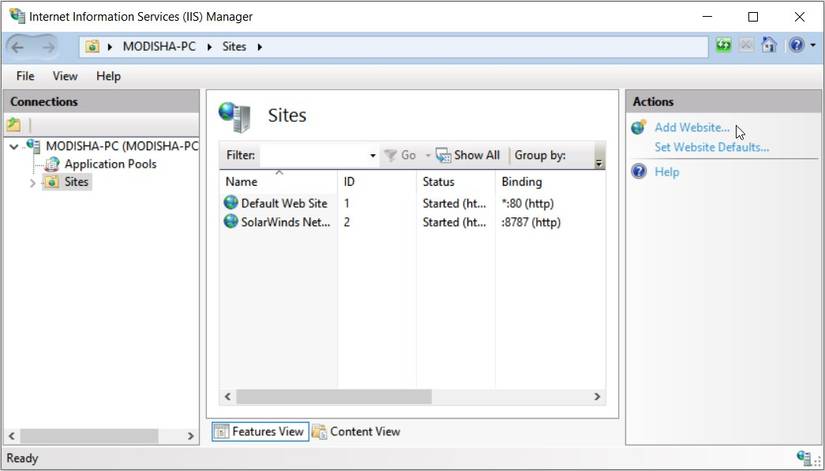Click the server icon in the address bar
This screenshot has width=825, height=471.
[x=92, y=47]
